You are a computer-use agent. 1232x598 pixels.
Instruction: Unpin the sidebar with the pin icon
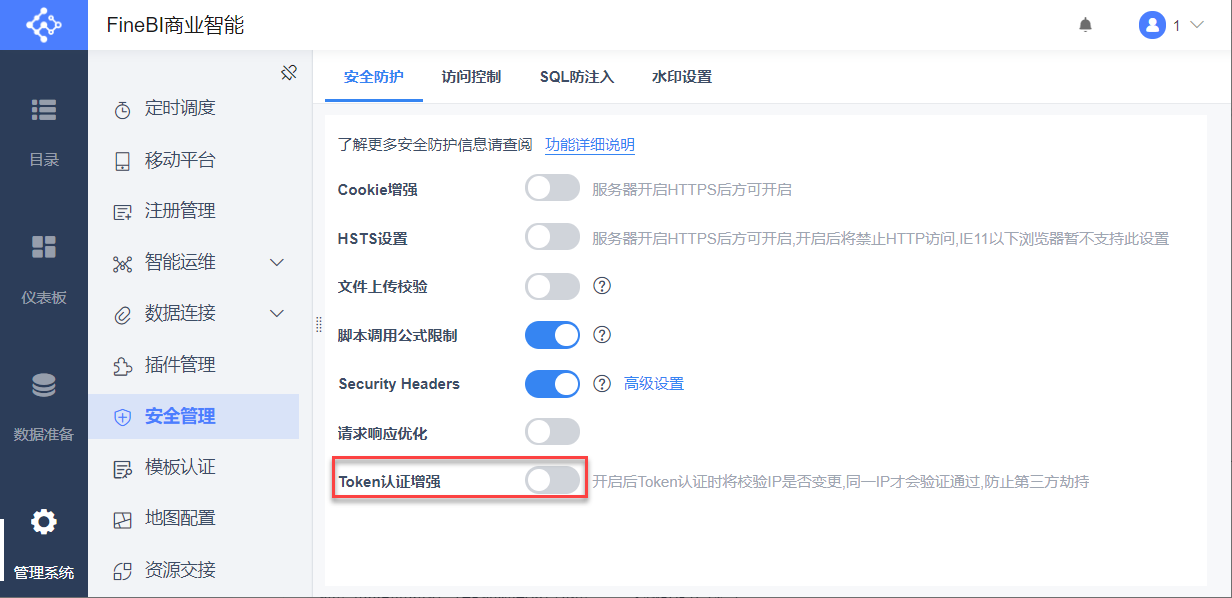(289, 73)
